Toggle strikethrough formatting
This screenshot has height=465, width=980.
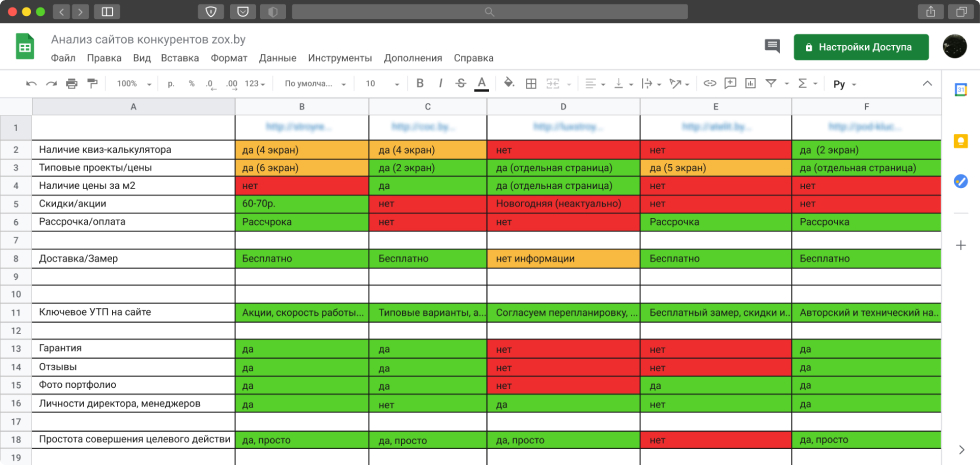(460, 84)
